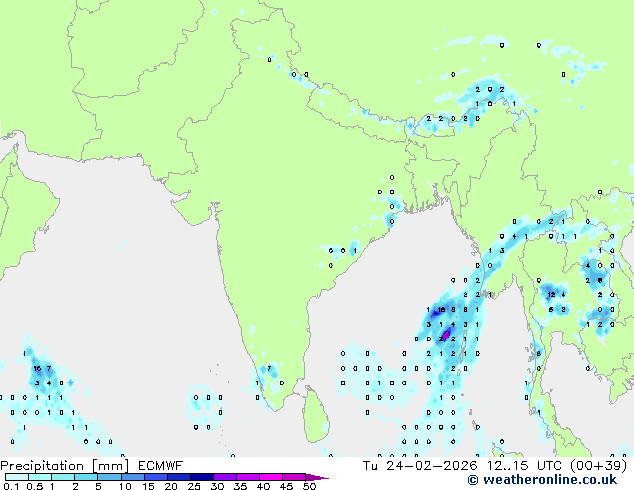Click legend scale label '0.1'
Image resolution: width=634 pixels, height=490 pixels.
[10, 486]
